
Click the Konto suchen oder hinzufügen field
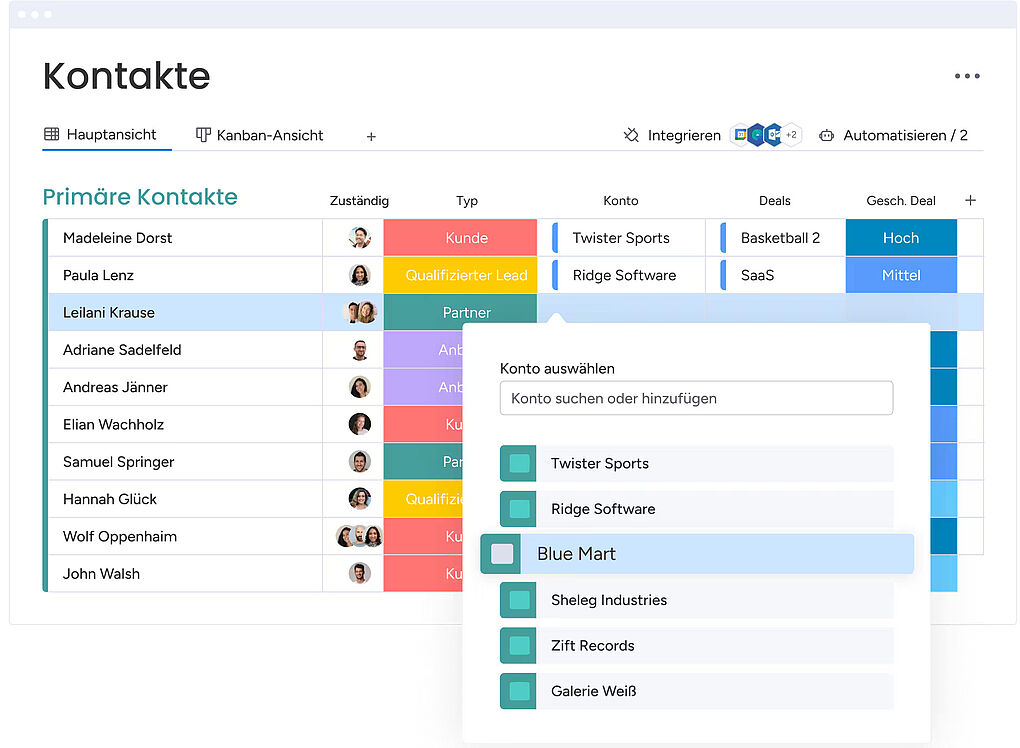(x=696, y=398)
